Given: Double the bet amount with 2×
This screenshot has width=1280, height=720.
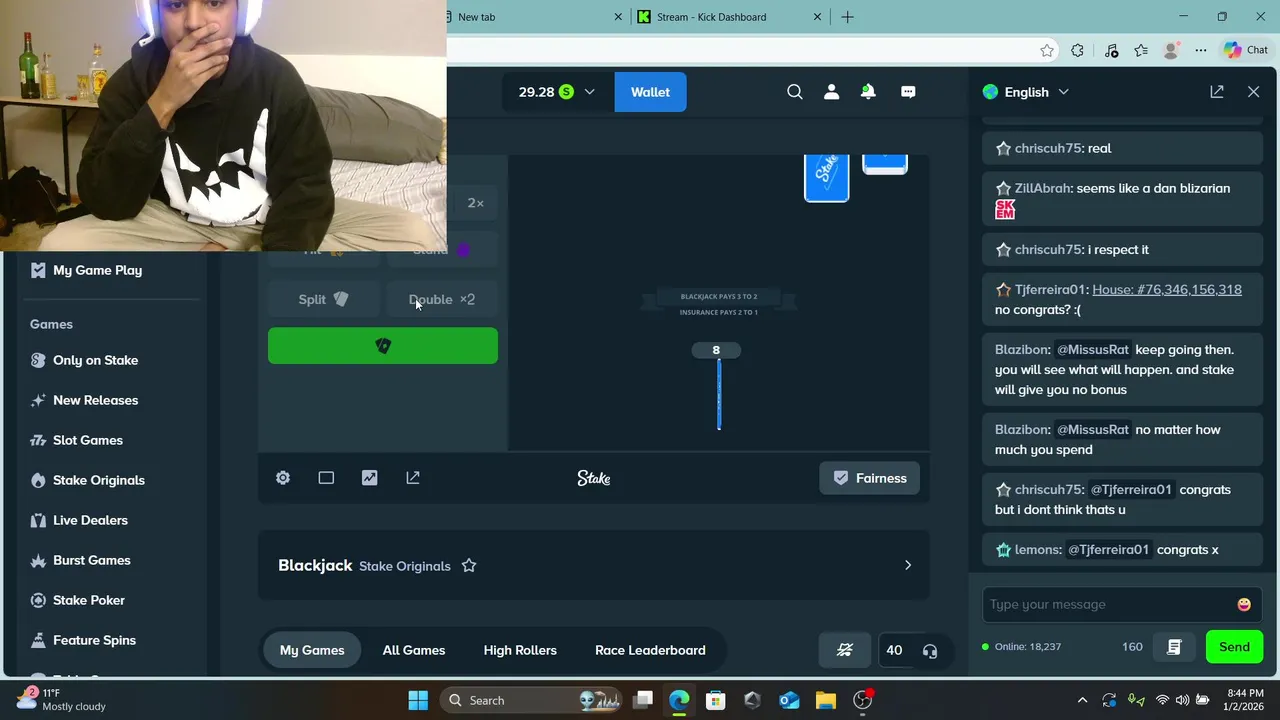Looking at the screenshot, I should coord(475,203).
